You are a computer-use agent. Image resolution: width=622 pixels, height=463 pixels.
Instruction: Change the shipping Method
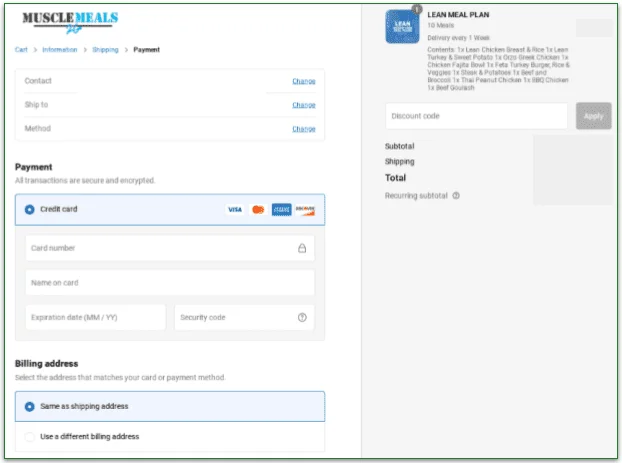click(x=304, y=129)
